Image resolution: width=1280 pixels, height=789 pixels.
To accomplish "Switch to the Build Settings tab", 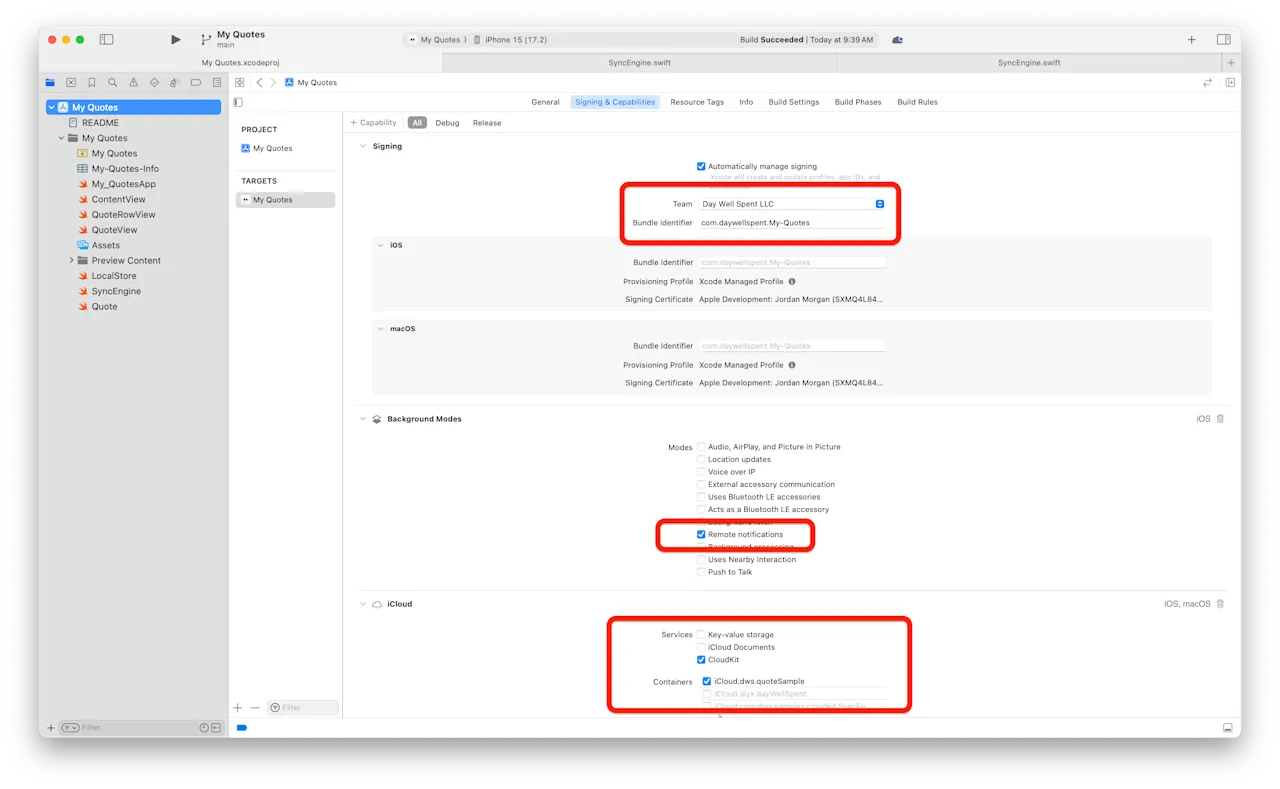I will pyautogui.click(x=794, y=102).
